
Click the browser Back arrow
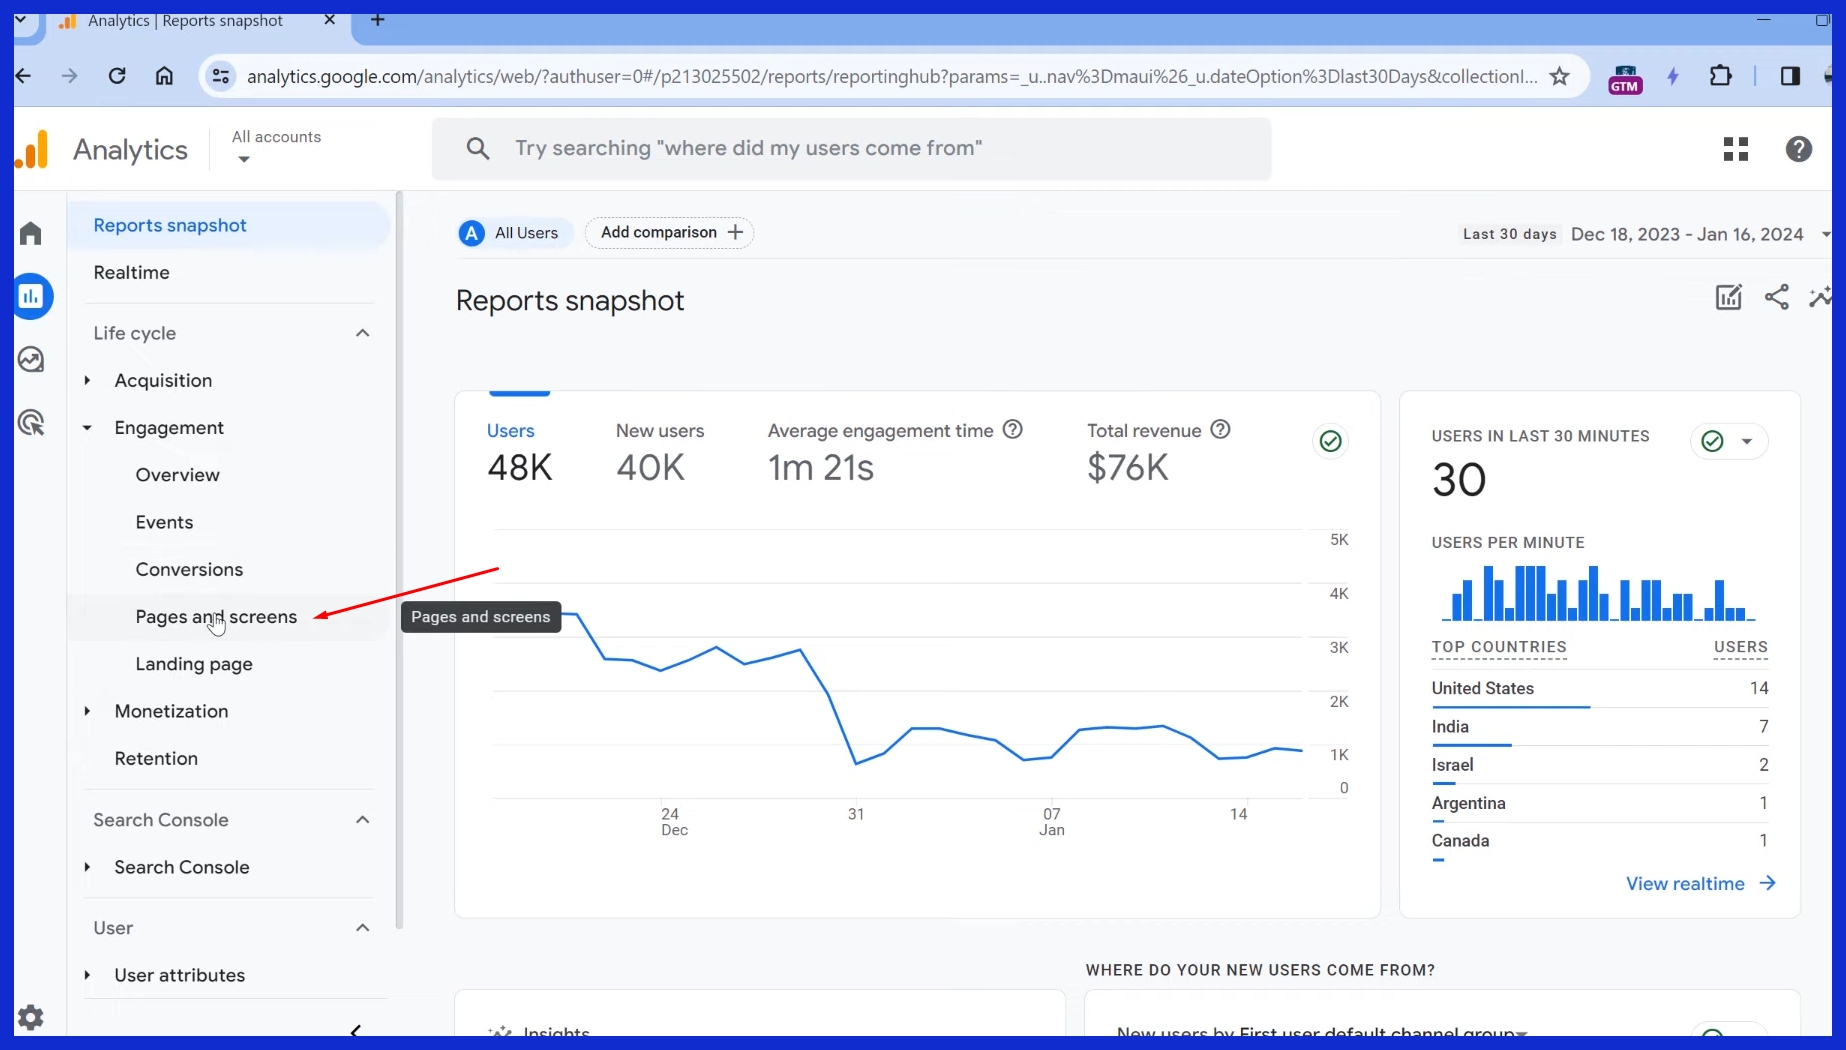(23, 76)
